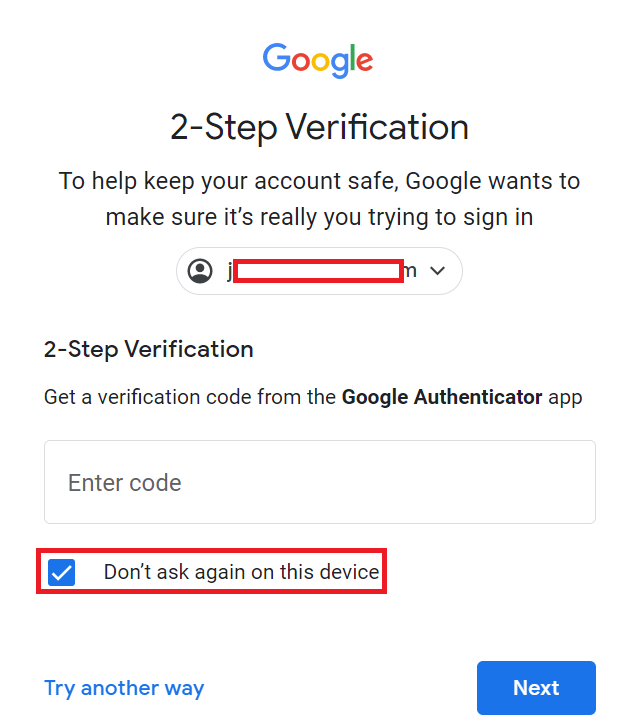Click the Google logo at the top
Image resolution: width=627 pixels, height=728 pixels.
(x=318, y=60)
